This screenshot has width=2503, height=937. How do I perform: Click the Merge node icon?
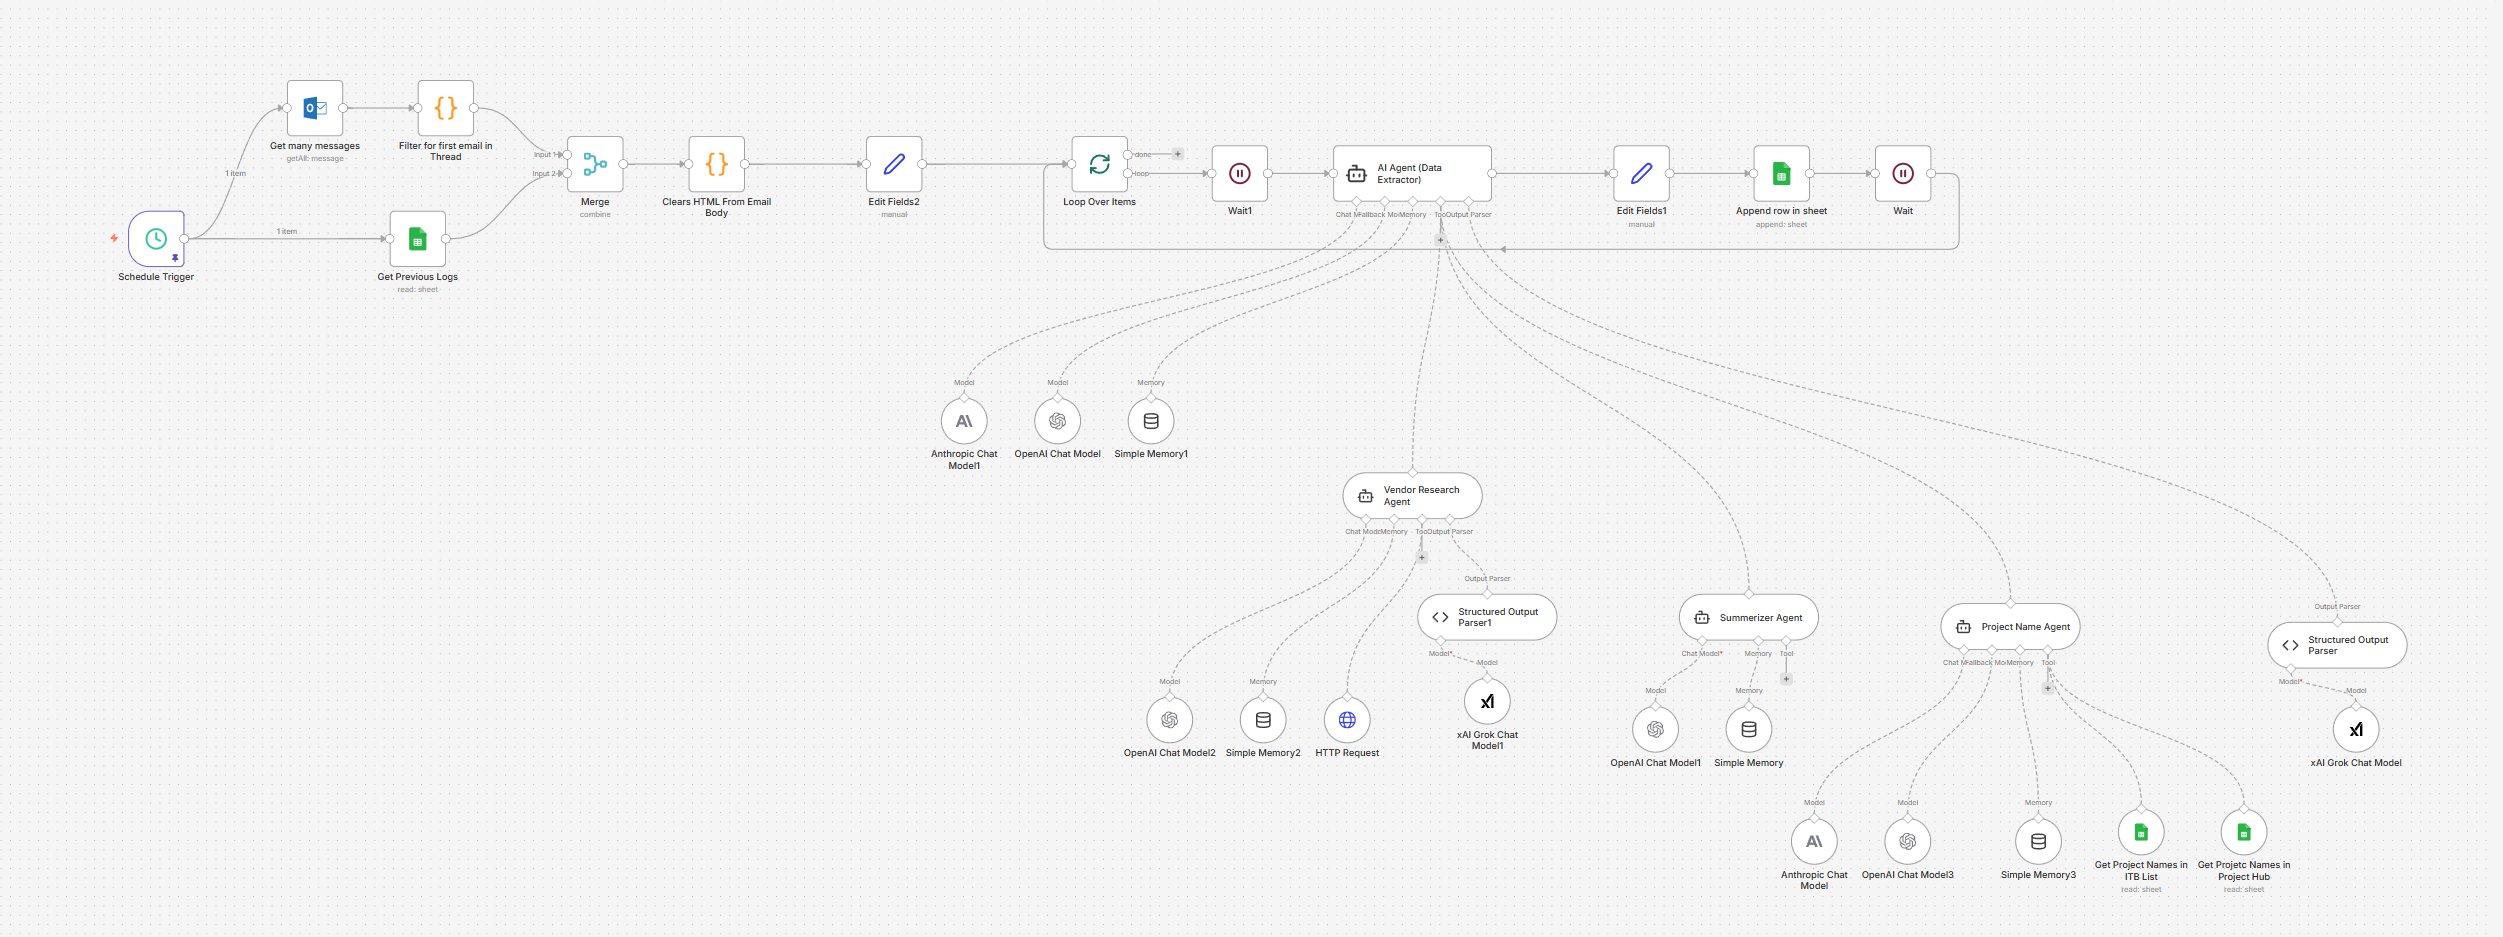tap(595, 165)
